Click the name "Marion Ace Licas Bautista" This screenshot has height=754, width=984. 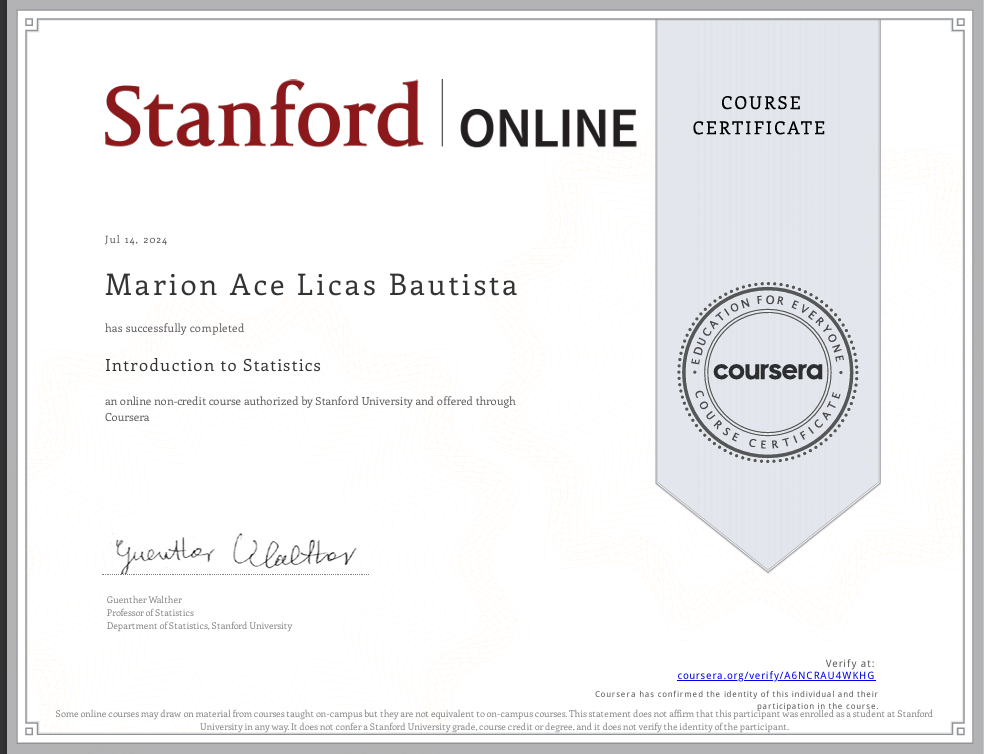click(311, 284)
